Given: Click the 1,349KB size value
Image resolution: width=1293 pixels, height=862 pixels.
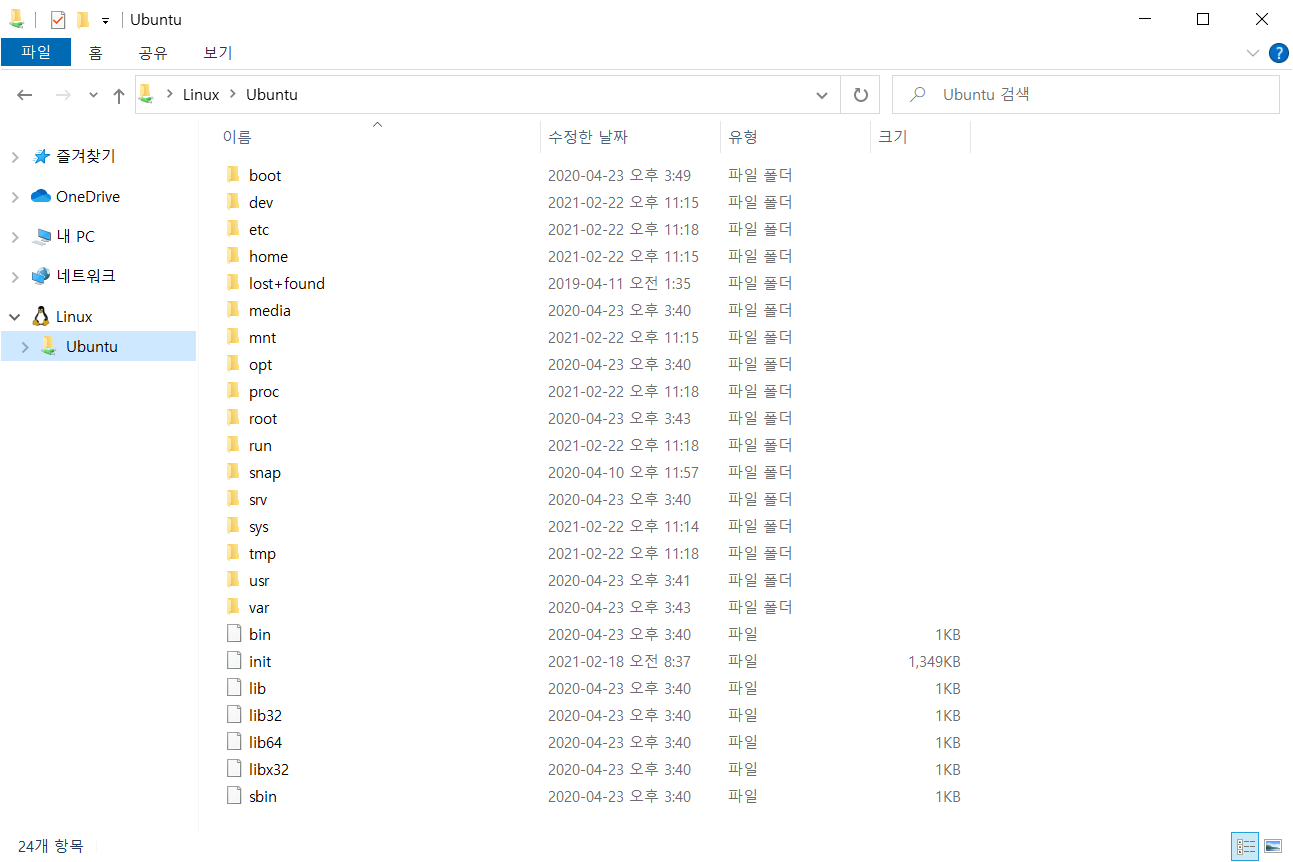Looking at the screenshot, I should [934, 661].
